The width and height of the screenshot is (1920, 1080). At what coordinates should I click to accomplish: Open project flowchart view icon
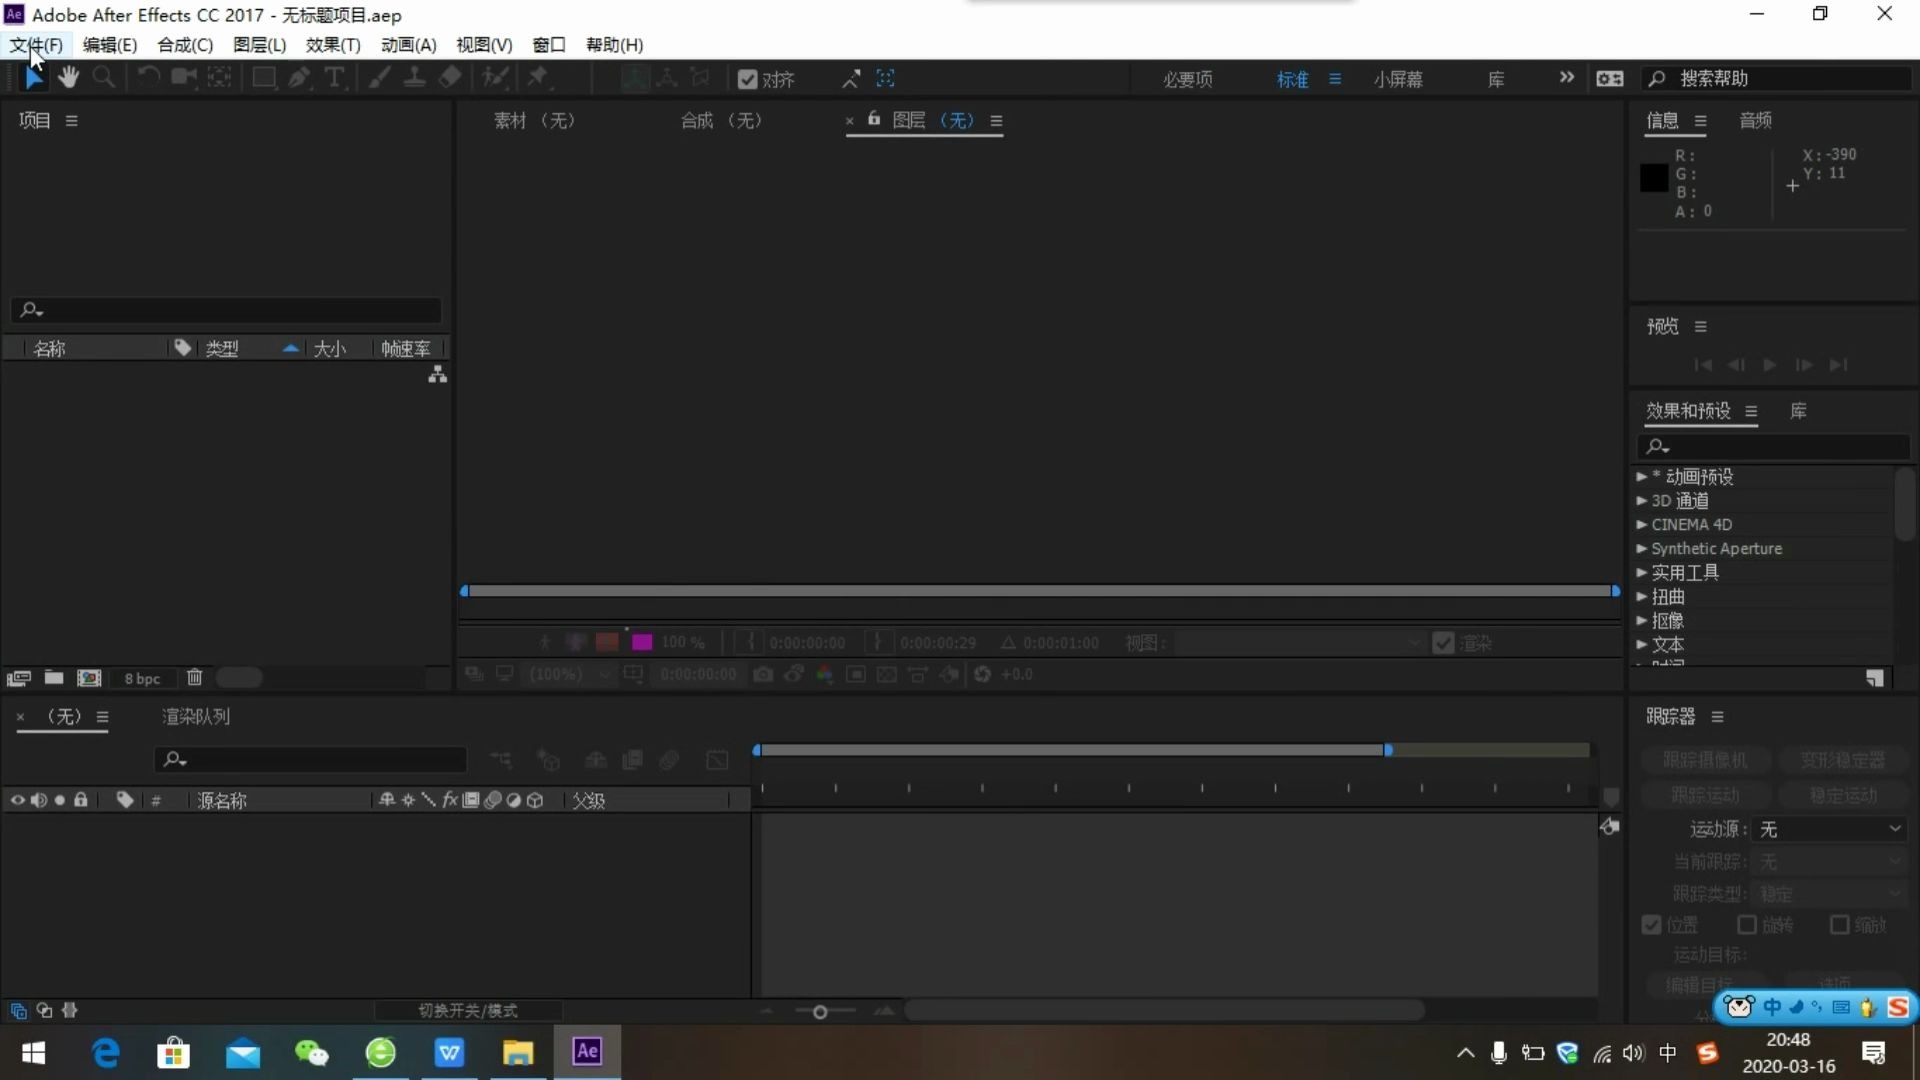[437, 375]
